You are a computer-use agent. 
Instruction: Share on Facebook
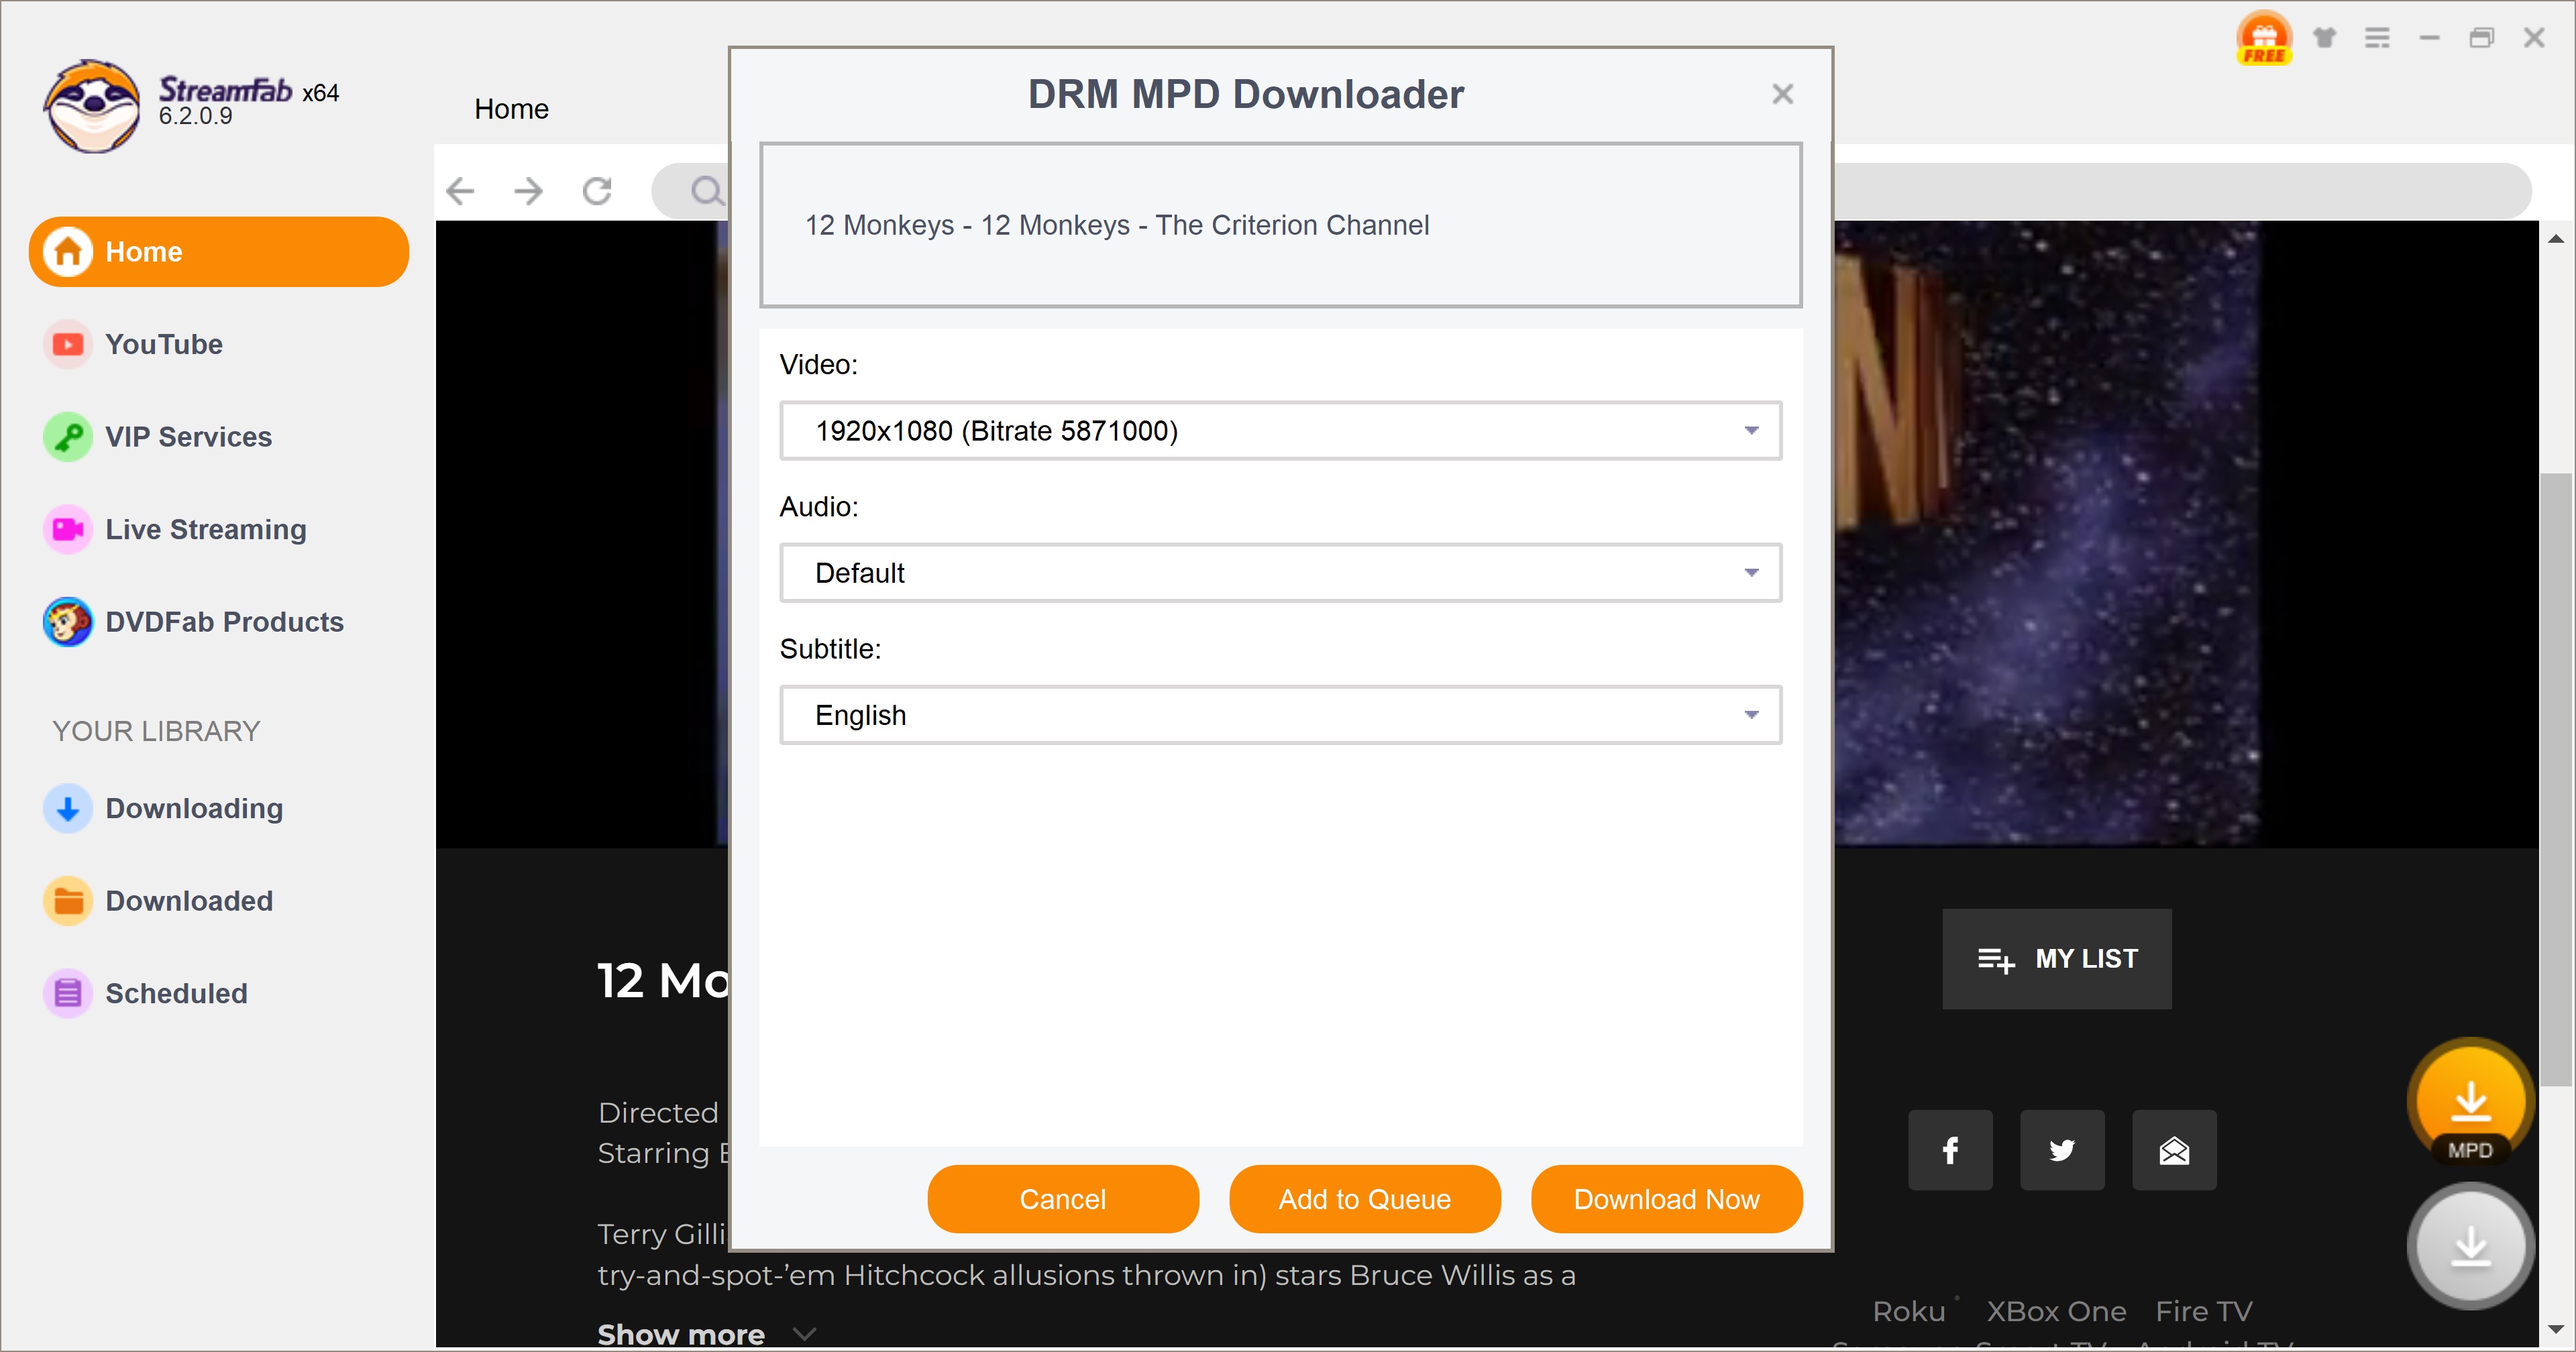tap(1950, 1150)
